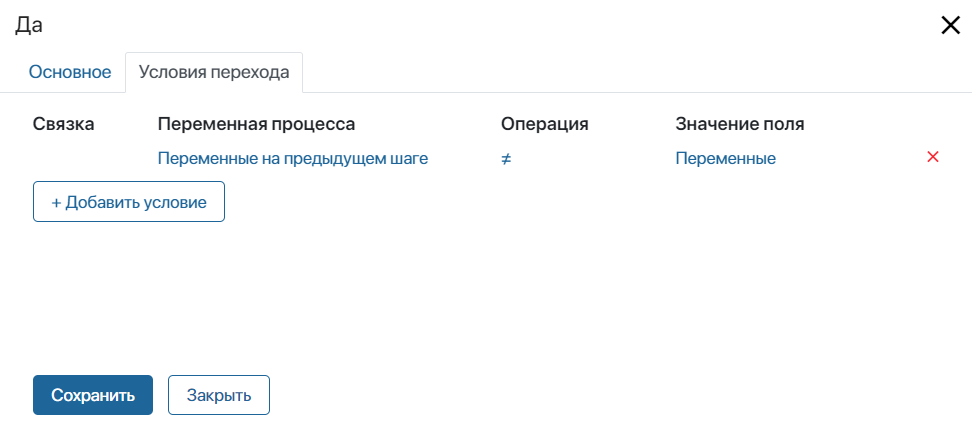Click the plus sign in Добавить условие
972x421 pixels.
[x=57, y=202]
